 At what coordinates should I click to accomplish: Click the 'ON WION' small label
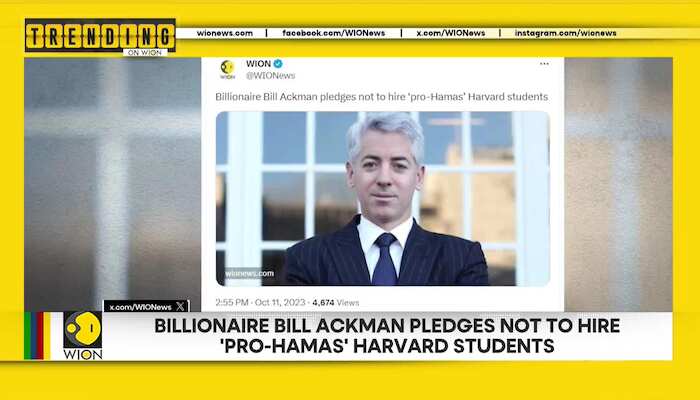(x=145, y=53)
